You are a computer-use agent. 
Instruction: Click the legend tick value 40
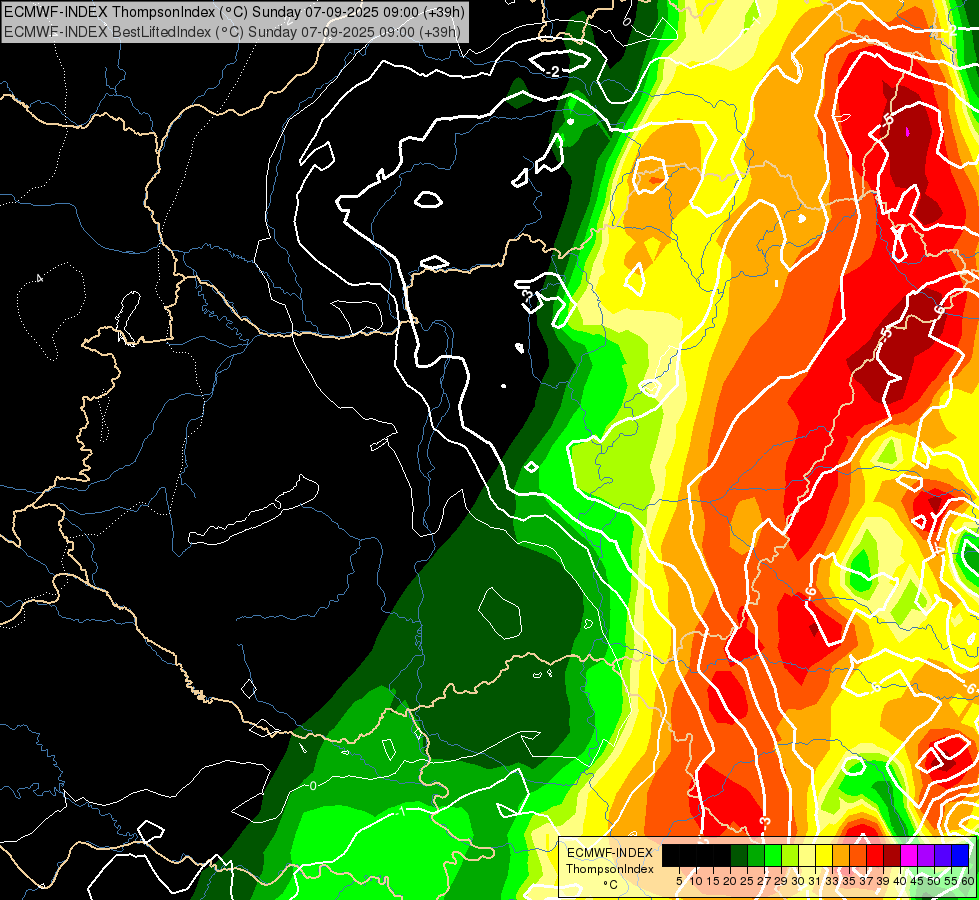pyautogui.click(x=900, y=881)
